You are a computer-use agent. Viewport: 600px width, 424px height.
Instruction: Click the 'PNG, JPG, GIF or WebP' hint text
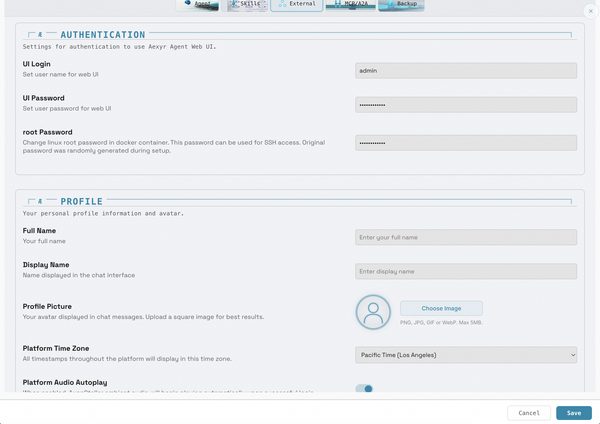click(441, 323)
